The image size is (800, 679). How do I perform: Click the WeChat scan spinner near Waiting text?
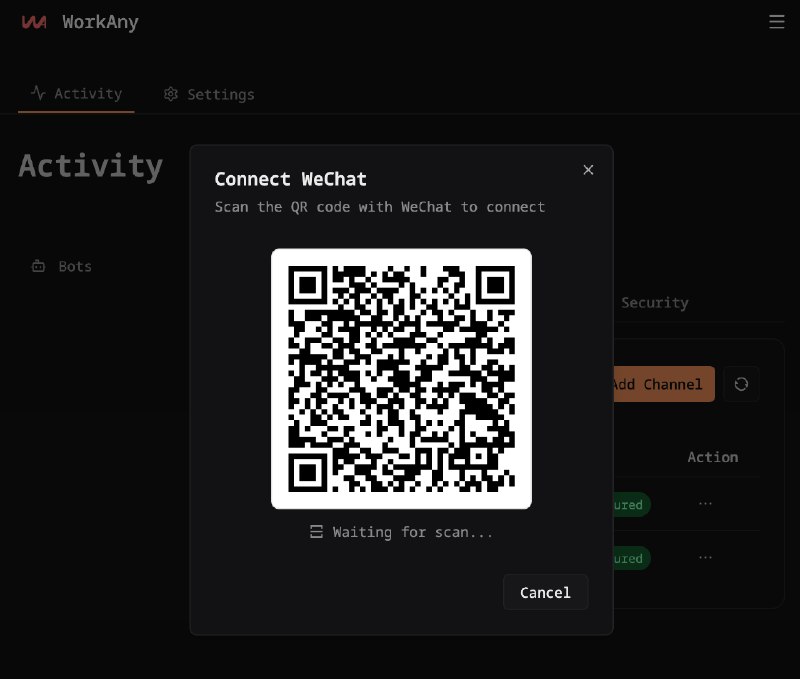click(318, 531)
